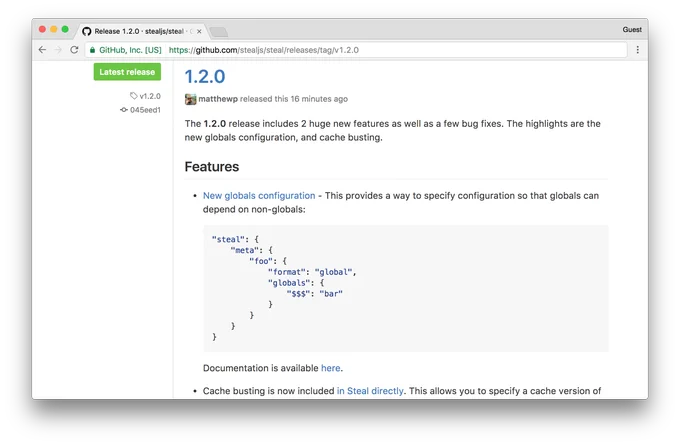Click the GitHub, Inc. [US] certificate label
Screen dimensions: 680x445
(130, 50)
